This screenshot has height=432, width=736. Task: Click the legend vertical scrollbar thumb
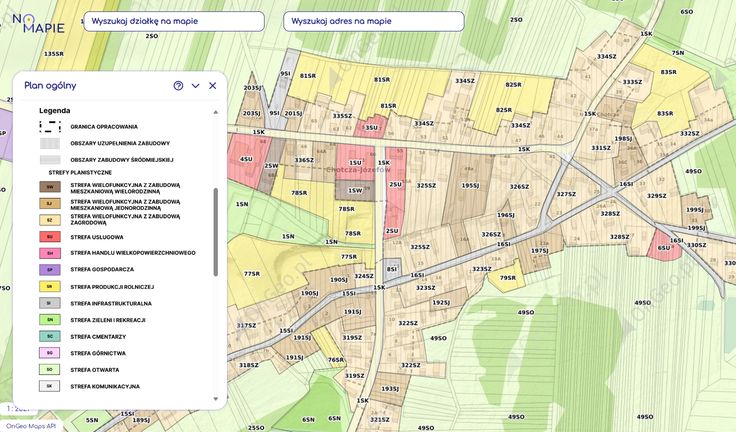(215, 230)
